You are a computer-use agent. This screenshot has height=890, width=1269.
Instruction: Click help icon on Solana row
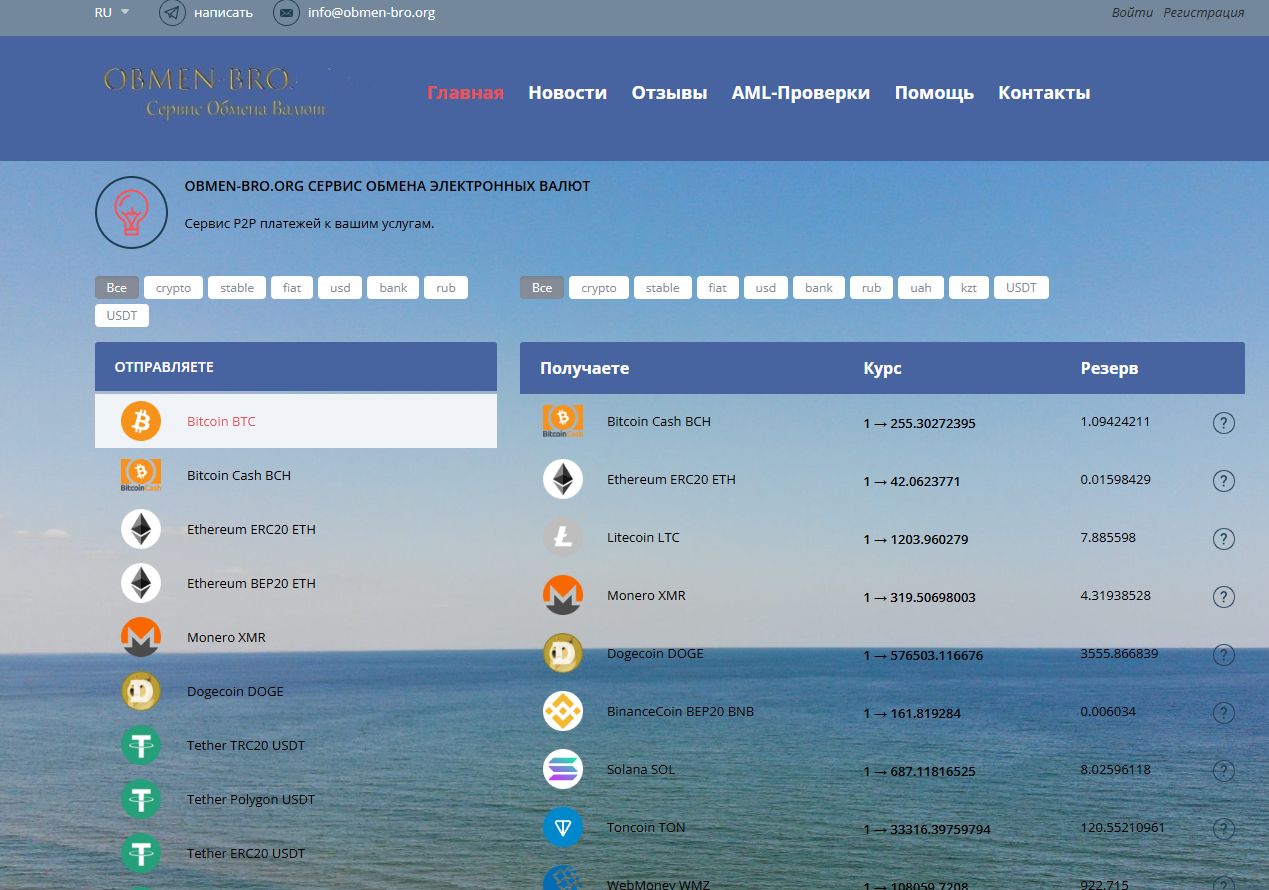tap(1223, 771)
